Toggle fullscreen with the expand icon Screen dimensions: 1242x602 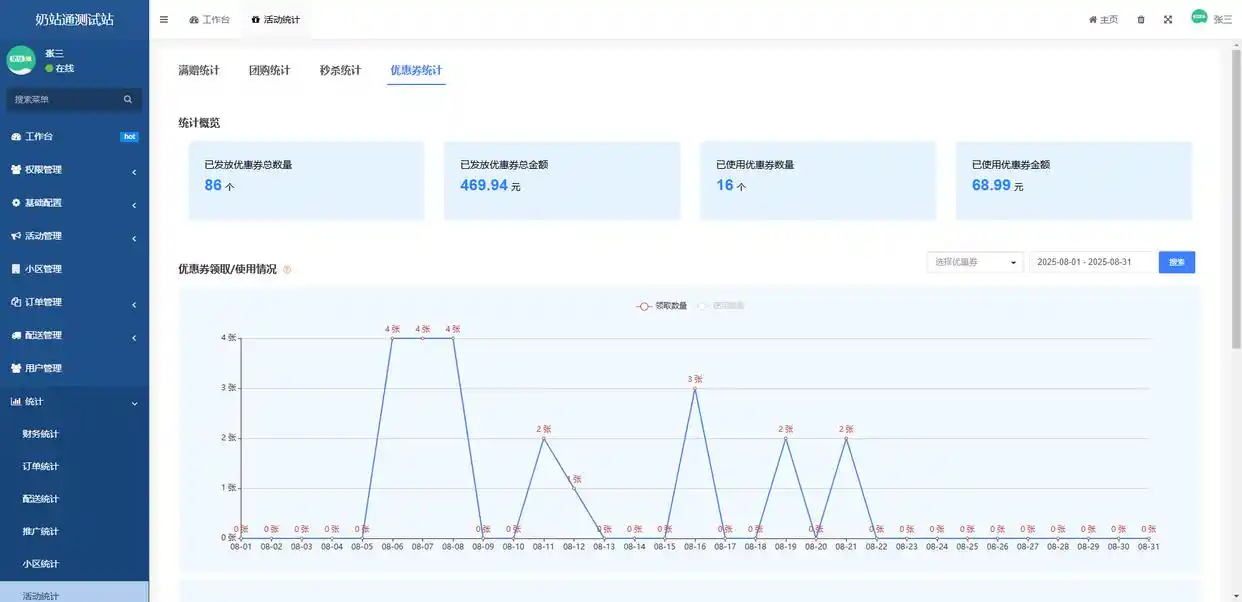tap(1167, 19)
